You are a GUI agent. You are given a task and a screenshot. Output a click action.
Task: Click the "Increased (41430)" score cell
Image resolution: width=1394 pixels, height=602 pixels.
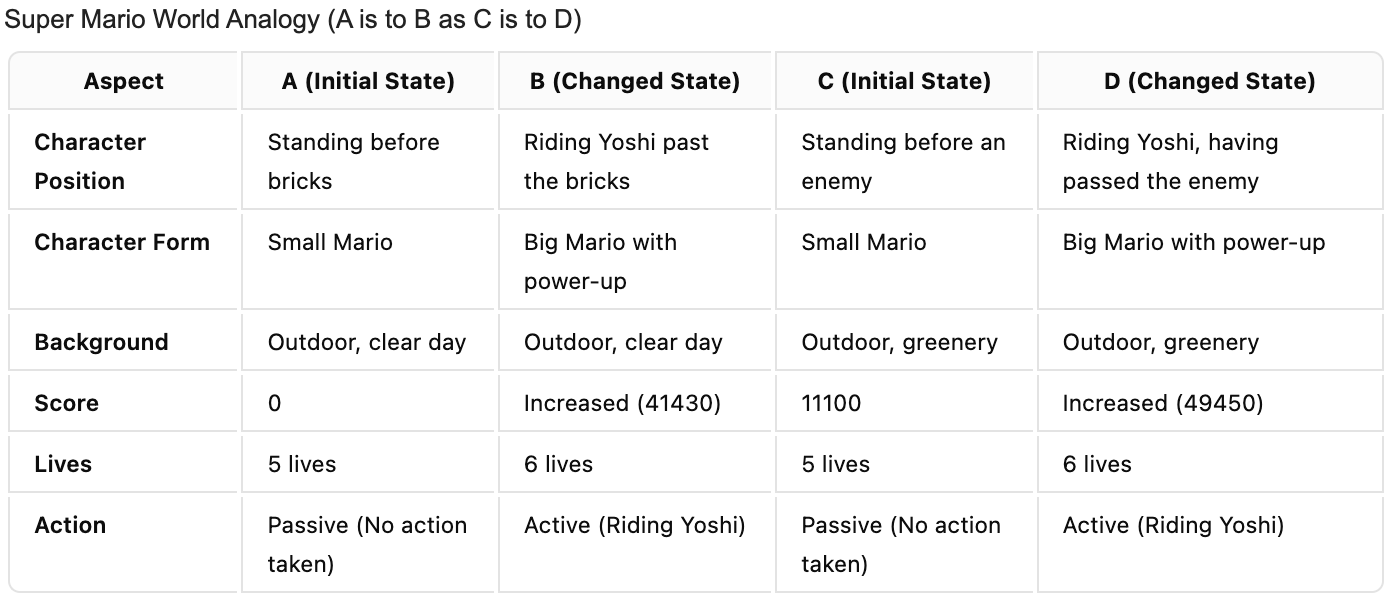(x=622, y=403)
